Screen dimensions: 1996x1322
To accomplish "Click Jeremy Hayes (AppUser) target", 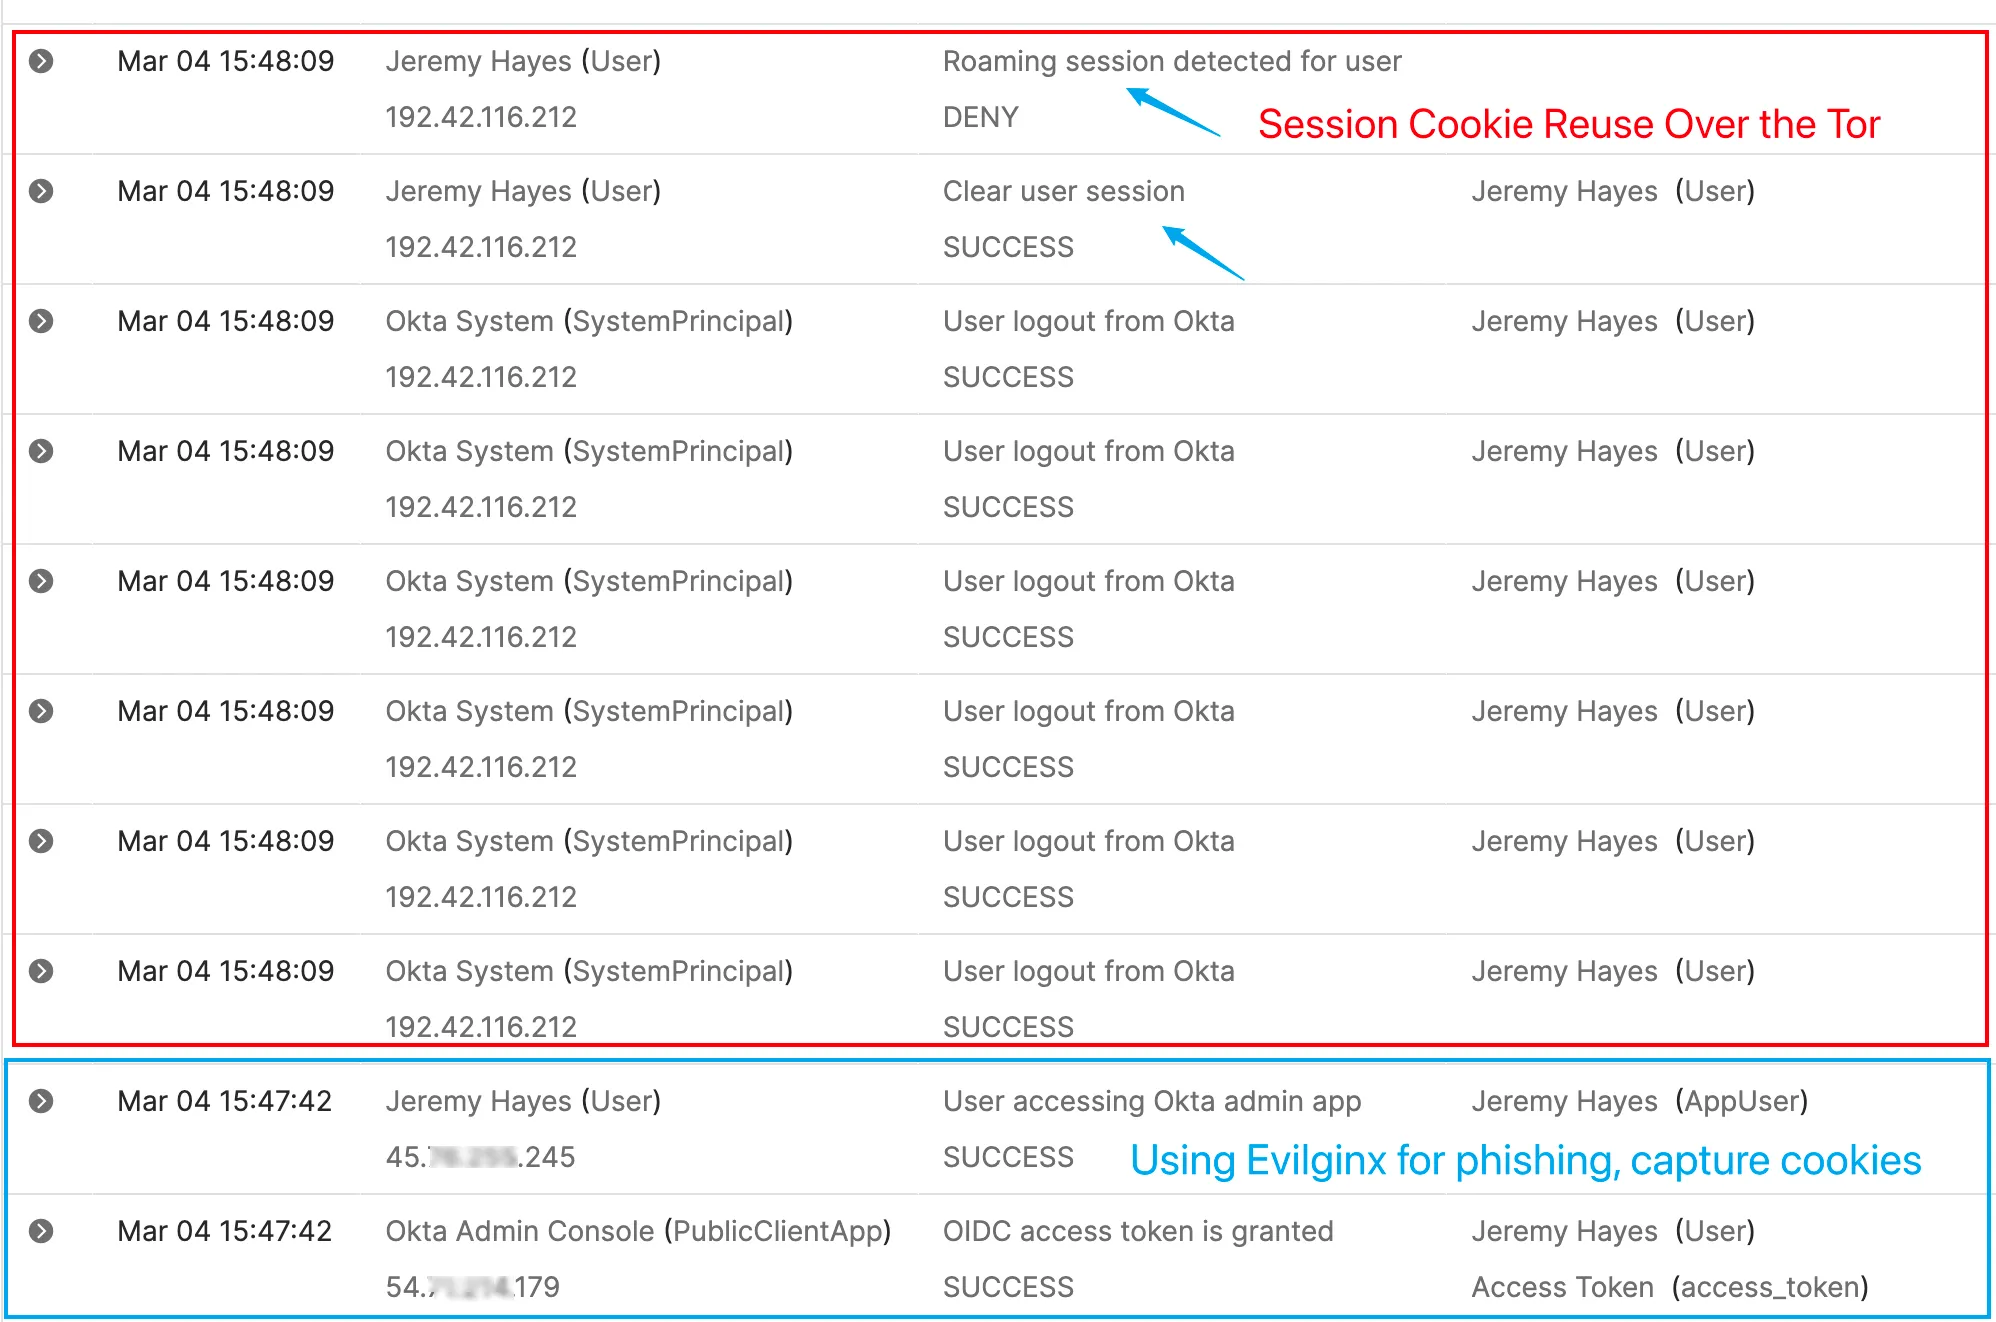I will (1639, 1101).
